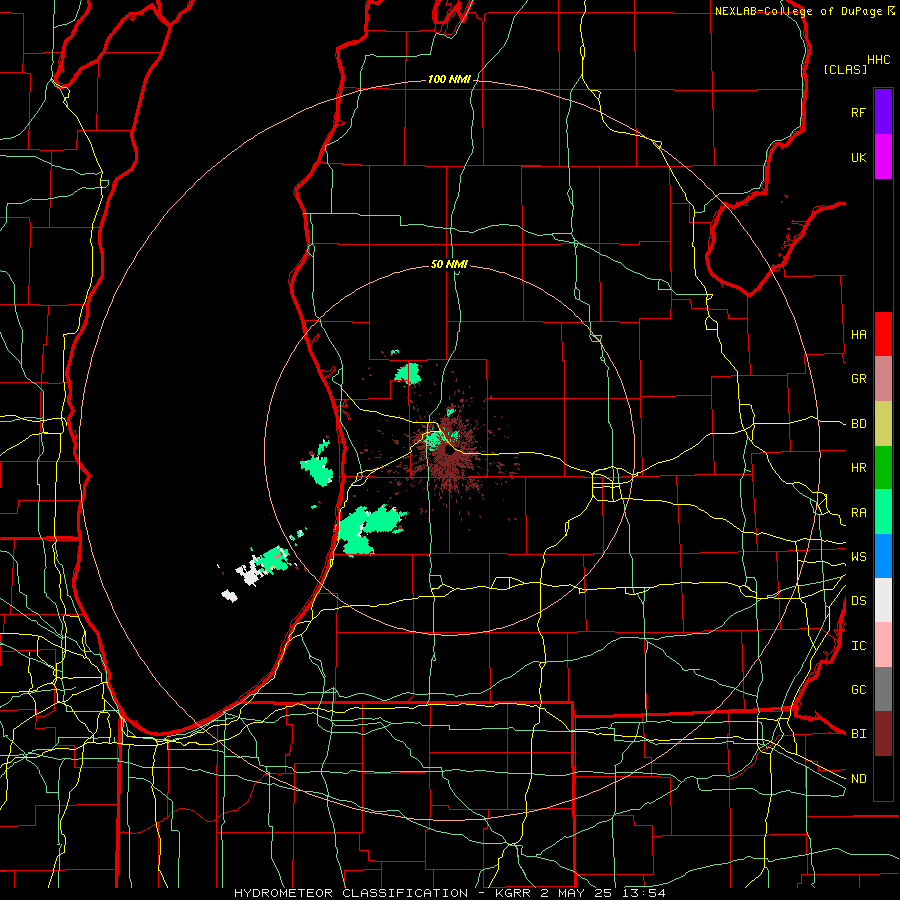Click the green rain echo north of radar

tap(408, 374)
